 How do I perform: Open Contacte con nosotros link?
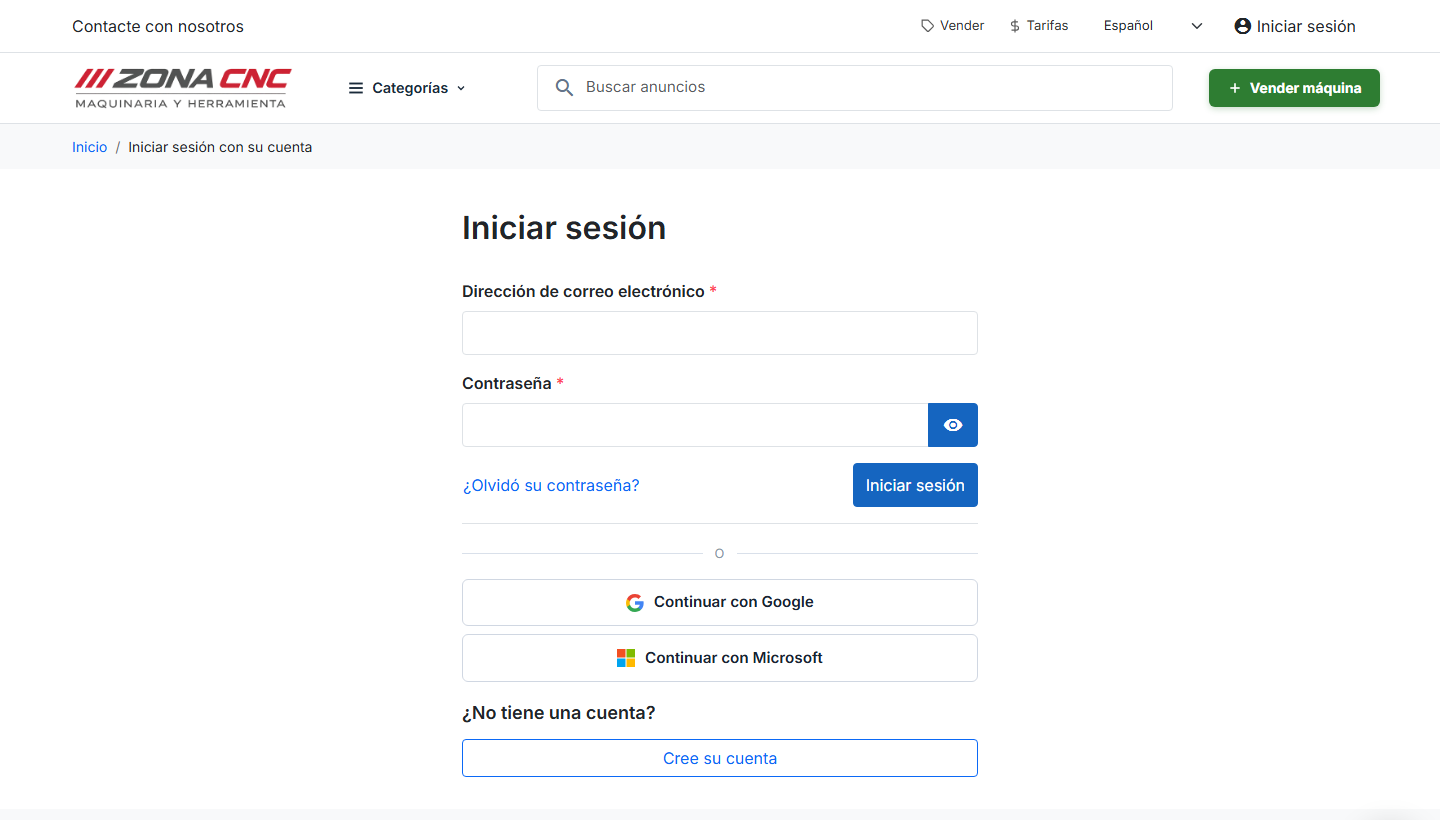158,26
